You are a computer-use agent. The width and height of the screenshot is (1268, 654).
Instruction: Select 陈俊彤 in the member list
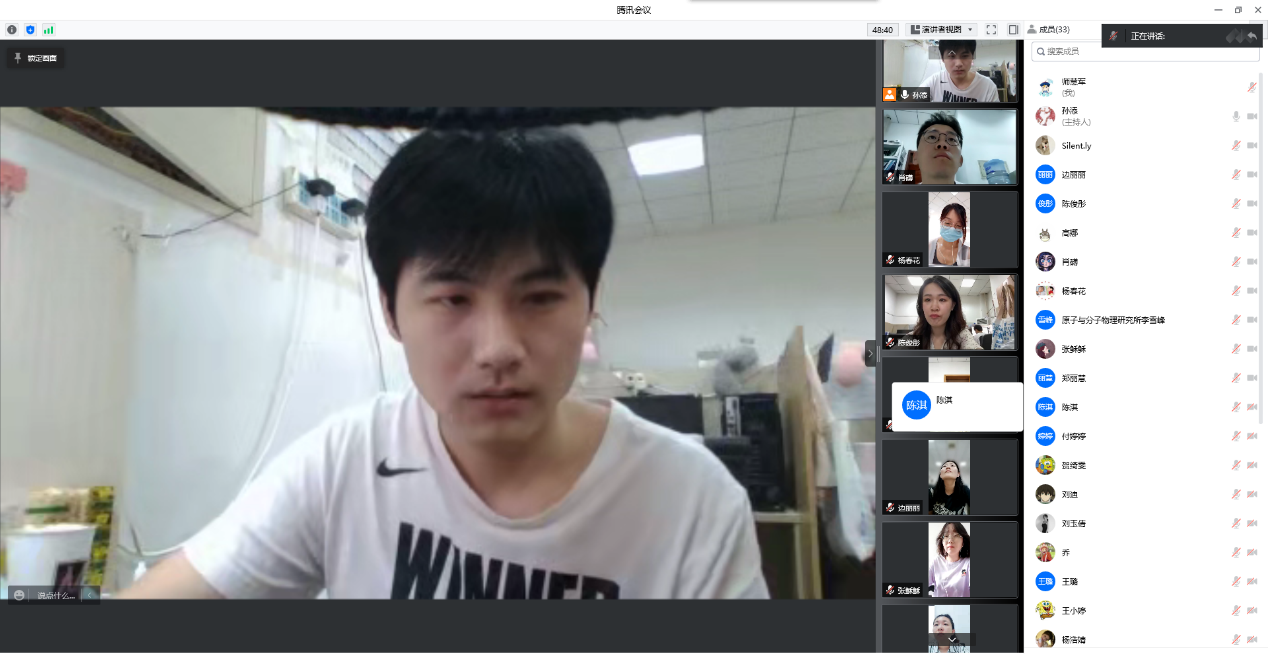[1074, 203]
